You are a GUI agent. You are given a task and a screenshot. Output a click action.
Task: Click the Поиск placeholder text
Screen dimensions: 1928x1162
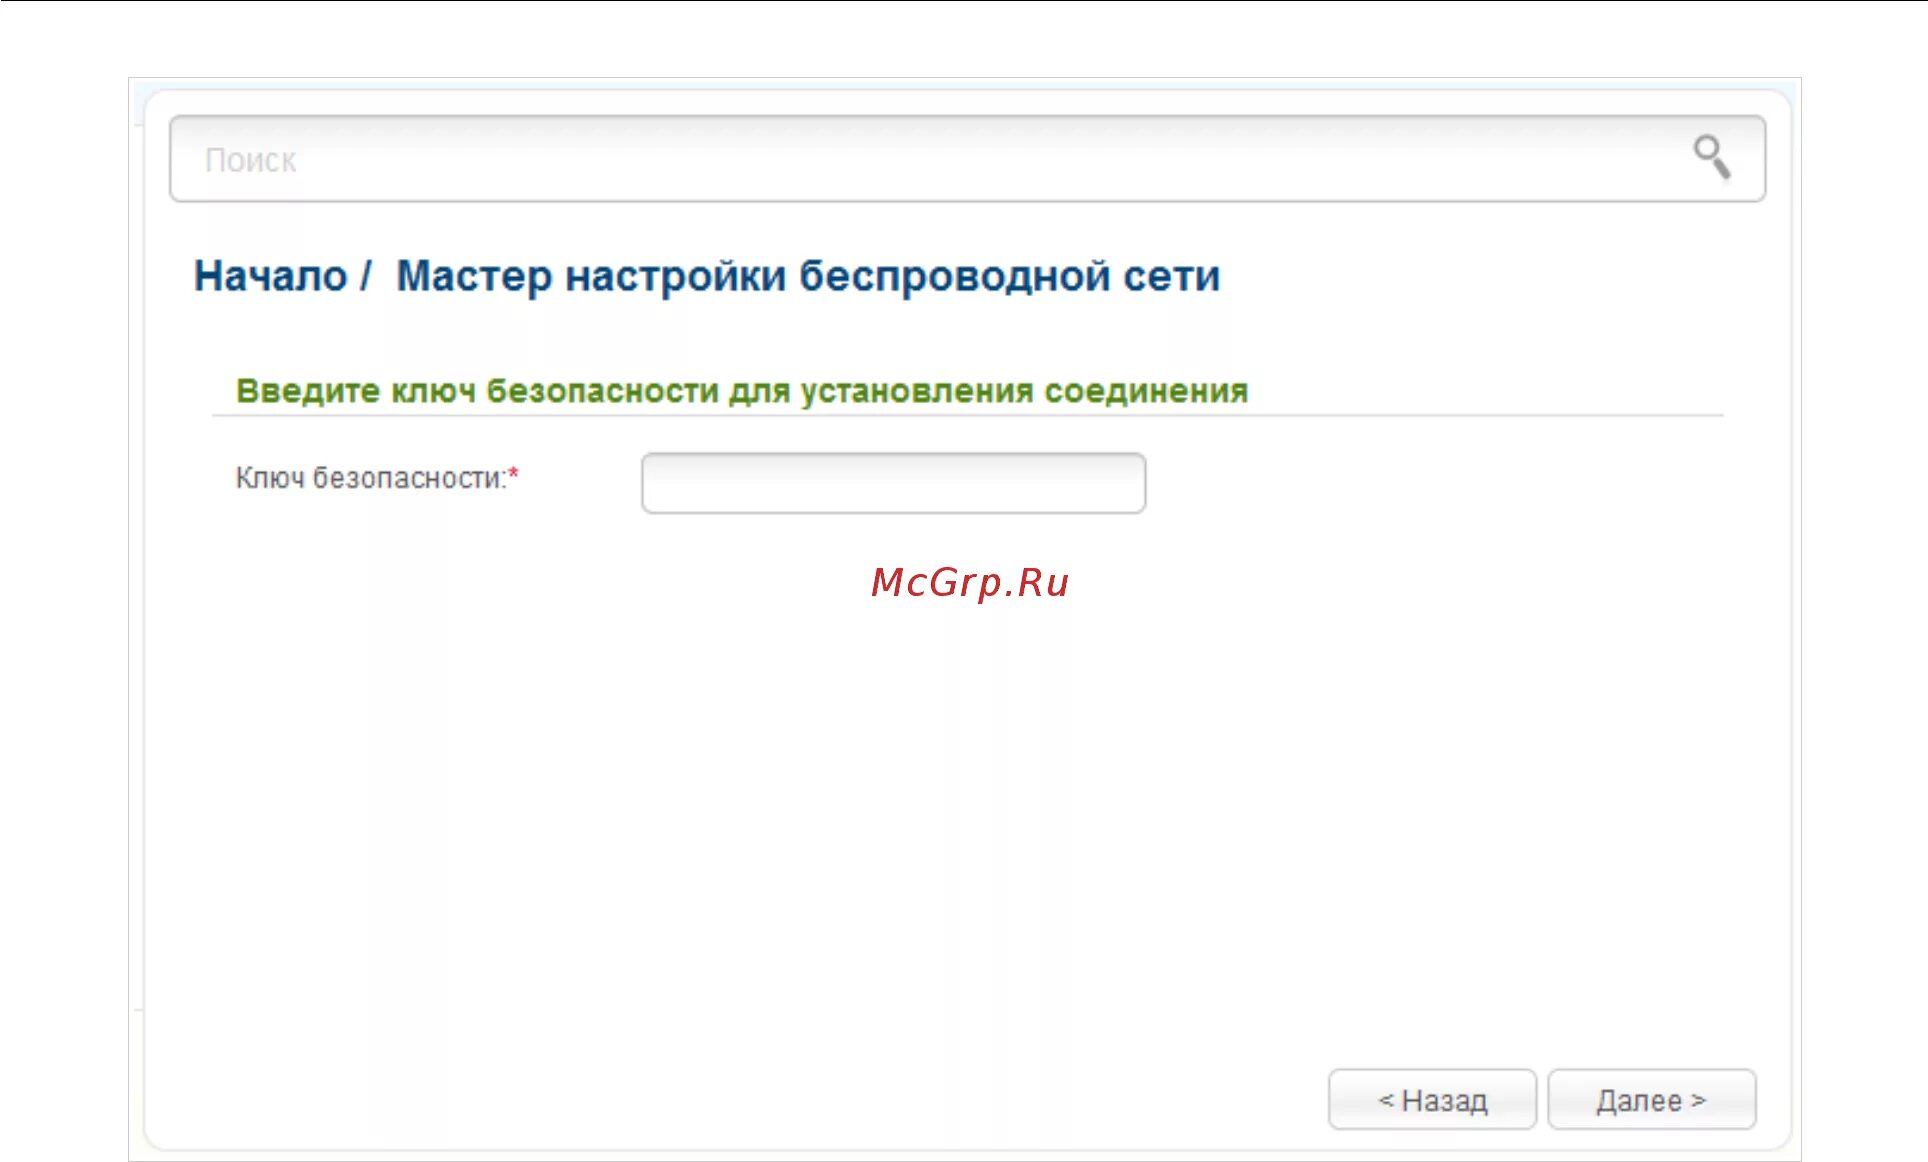250,160
